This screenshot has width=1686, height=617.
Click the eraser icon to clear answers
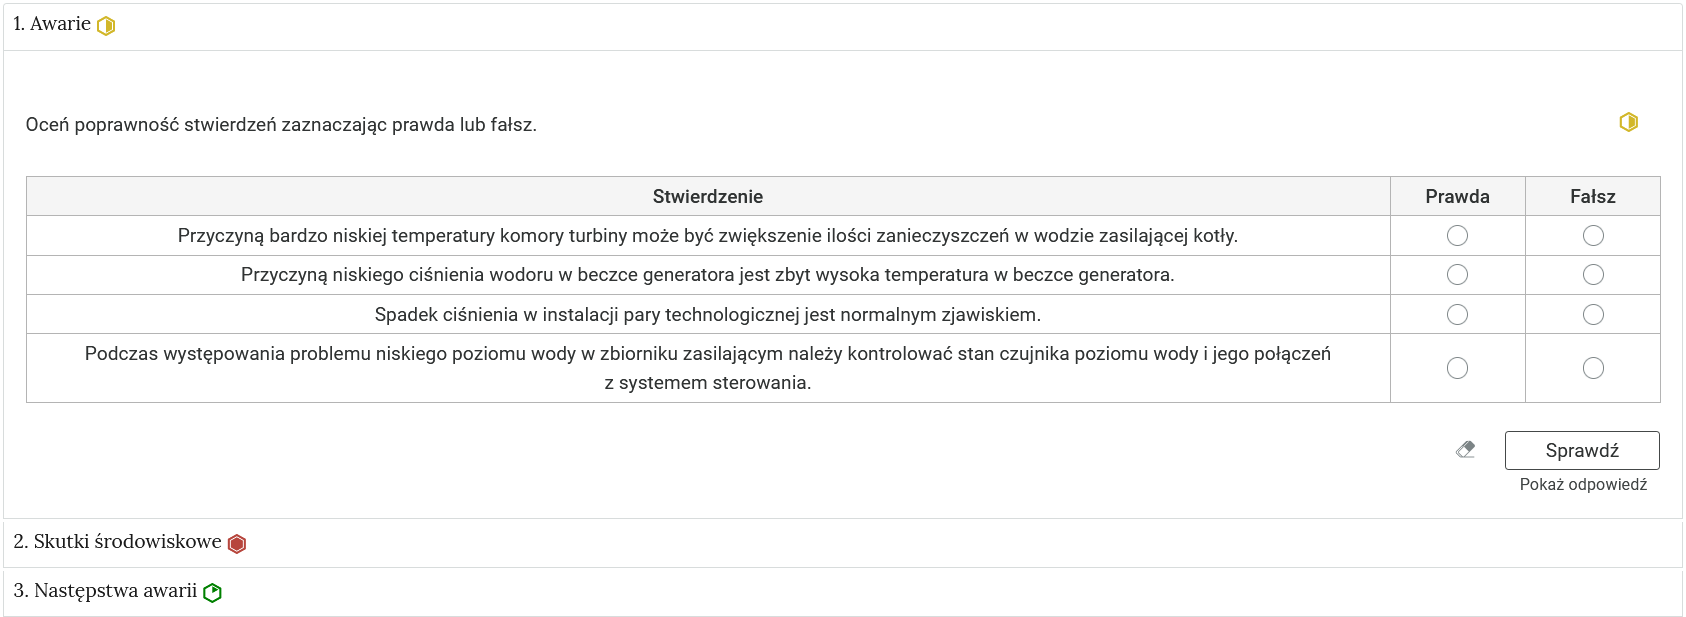[1465, 449]
